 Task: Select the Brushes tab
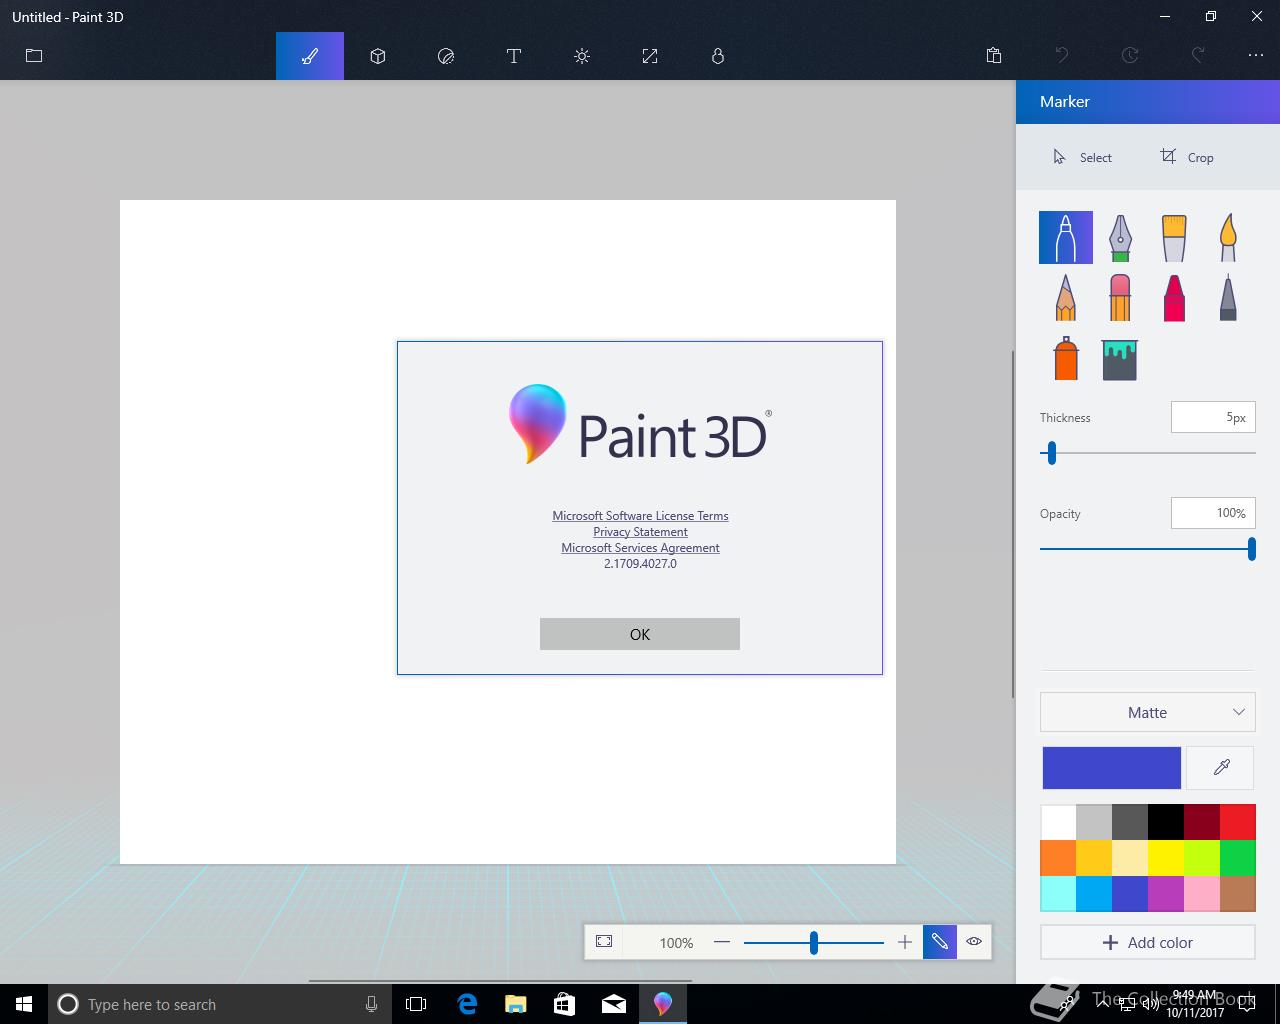[310, 56]
